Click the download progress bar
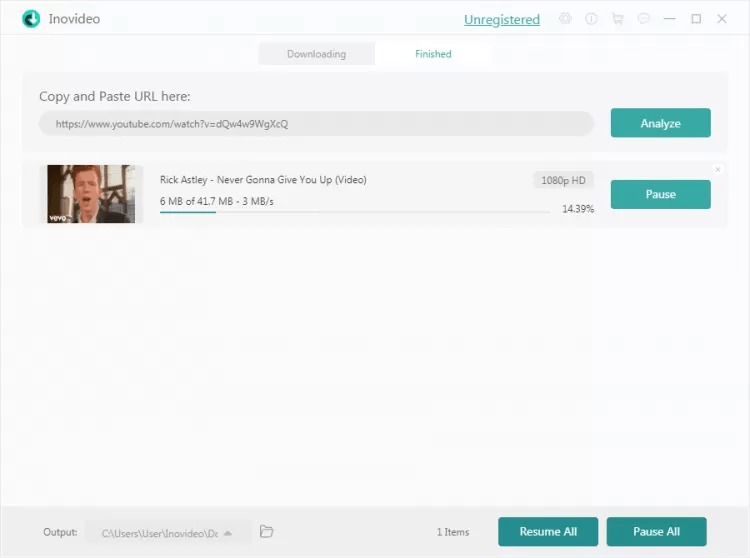750x558 pixels. 354,213
